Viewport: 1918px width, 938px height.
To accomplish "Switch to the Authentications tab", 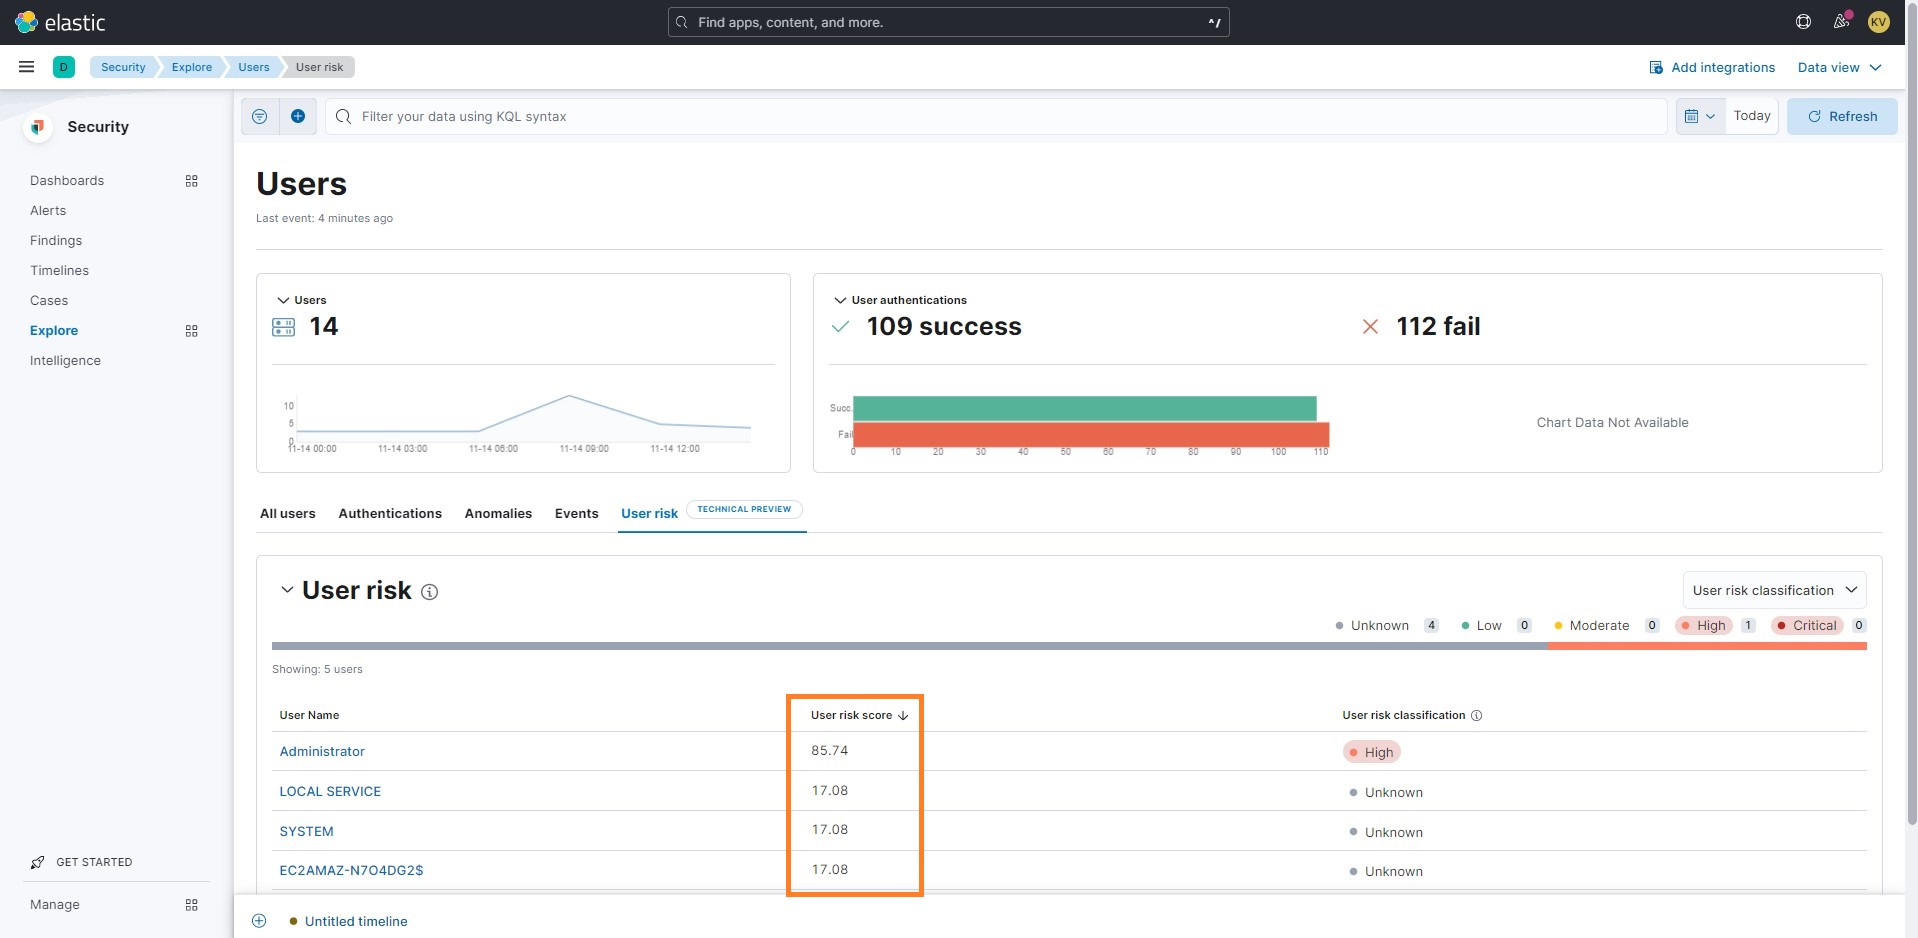I will pos(389,513).
